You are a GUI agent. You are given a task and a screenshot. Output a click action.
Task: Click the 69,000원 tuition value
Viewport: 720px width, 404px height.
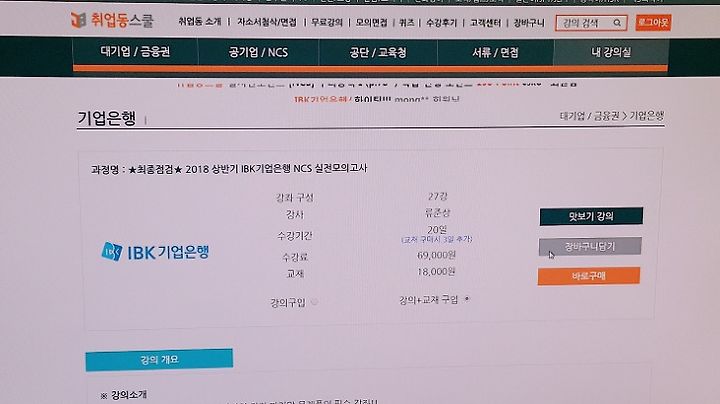tap(436, 255)
